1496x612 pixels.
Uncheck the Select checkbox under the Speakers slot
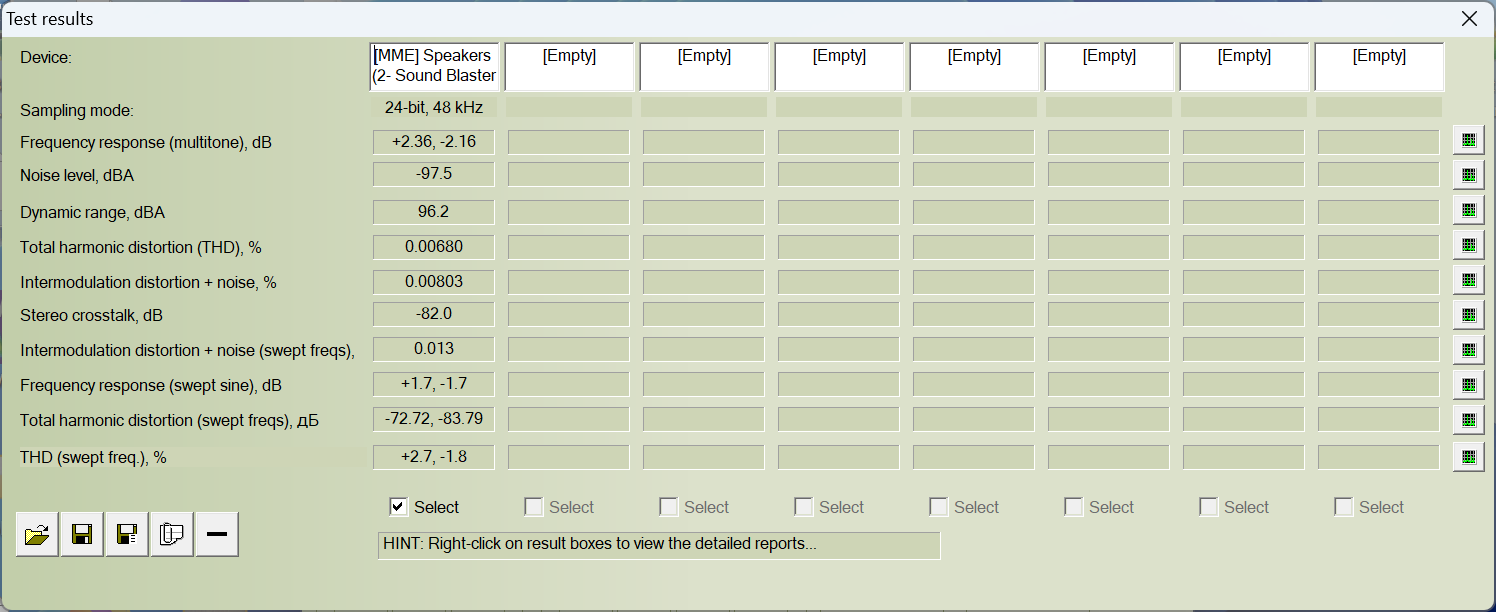[x=398, y=507]
